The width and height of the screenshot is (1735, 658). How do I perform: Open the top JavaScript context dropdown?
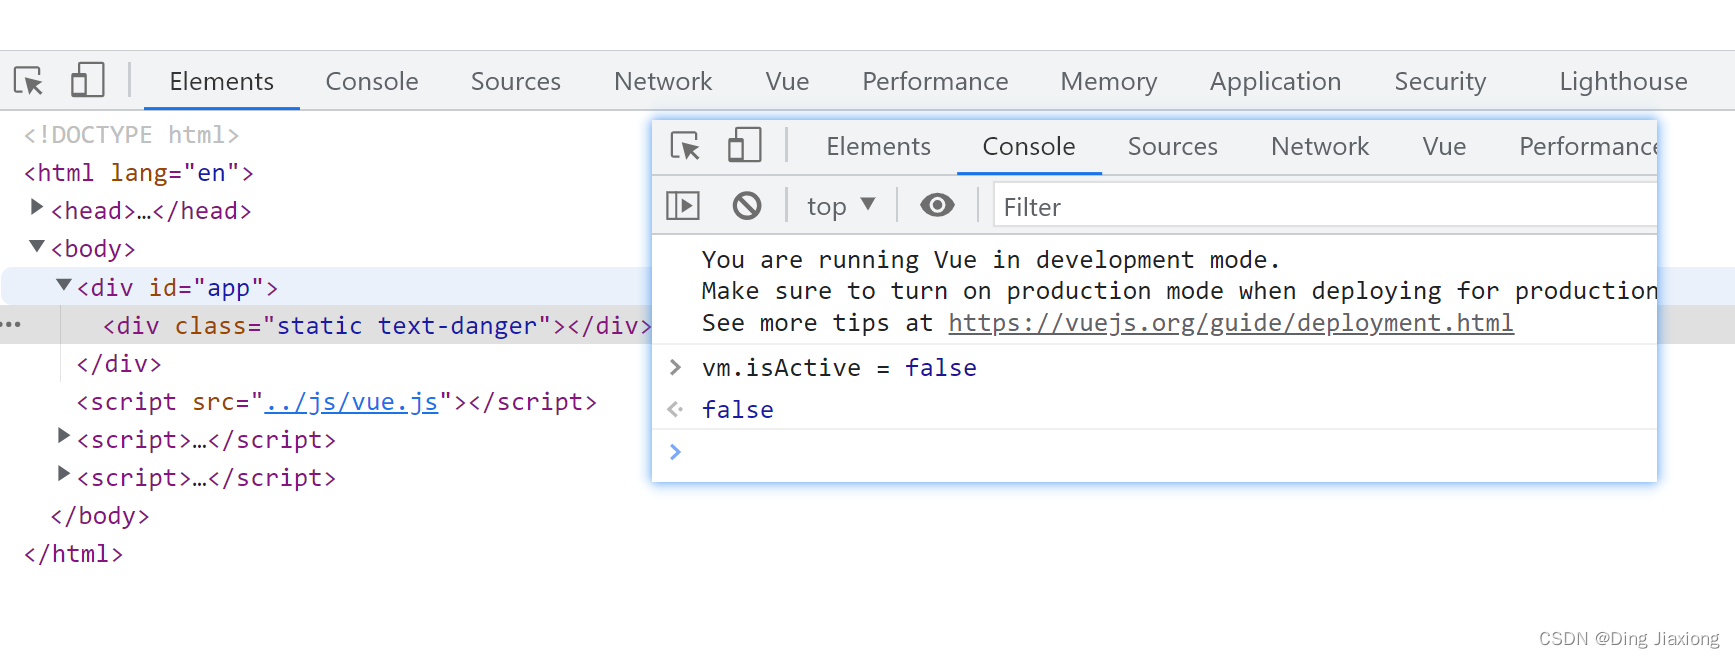click(841, 206)
